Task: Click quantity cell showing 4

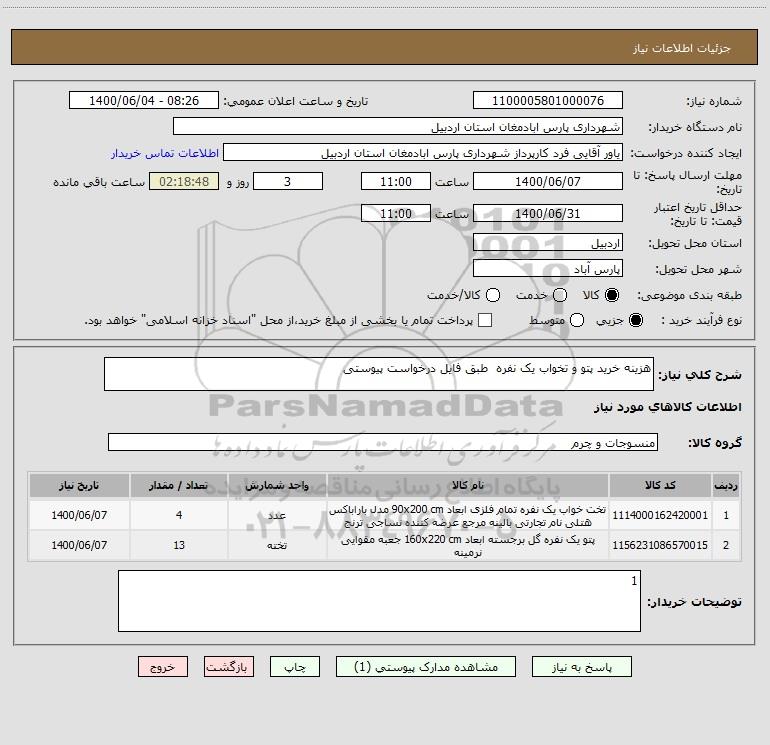Action: point(179,515)
